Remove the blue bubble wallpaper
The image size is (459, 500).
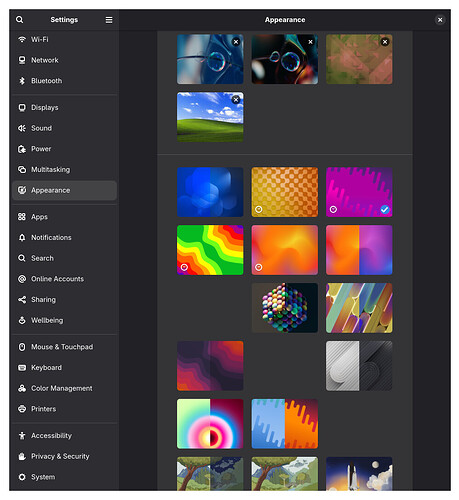tap(236, 42)
